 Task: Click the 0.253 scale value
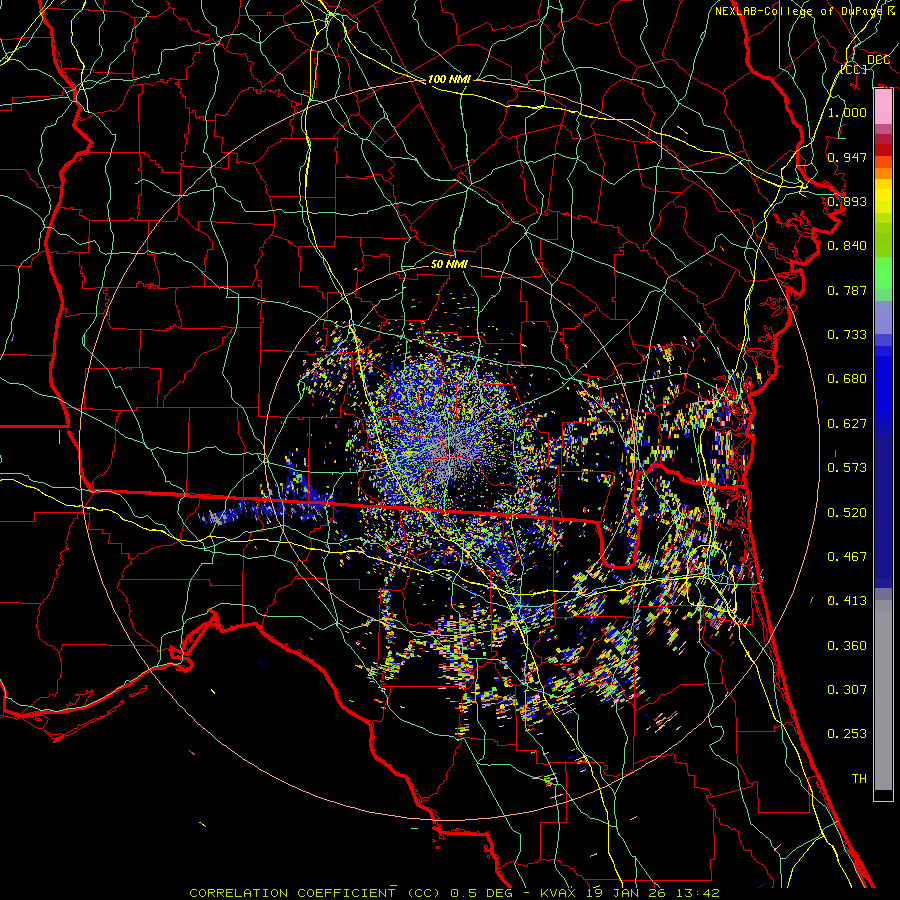tap(847, 734)
